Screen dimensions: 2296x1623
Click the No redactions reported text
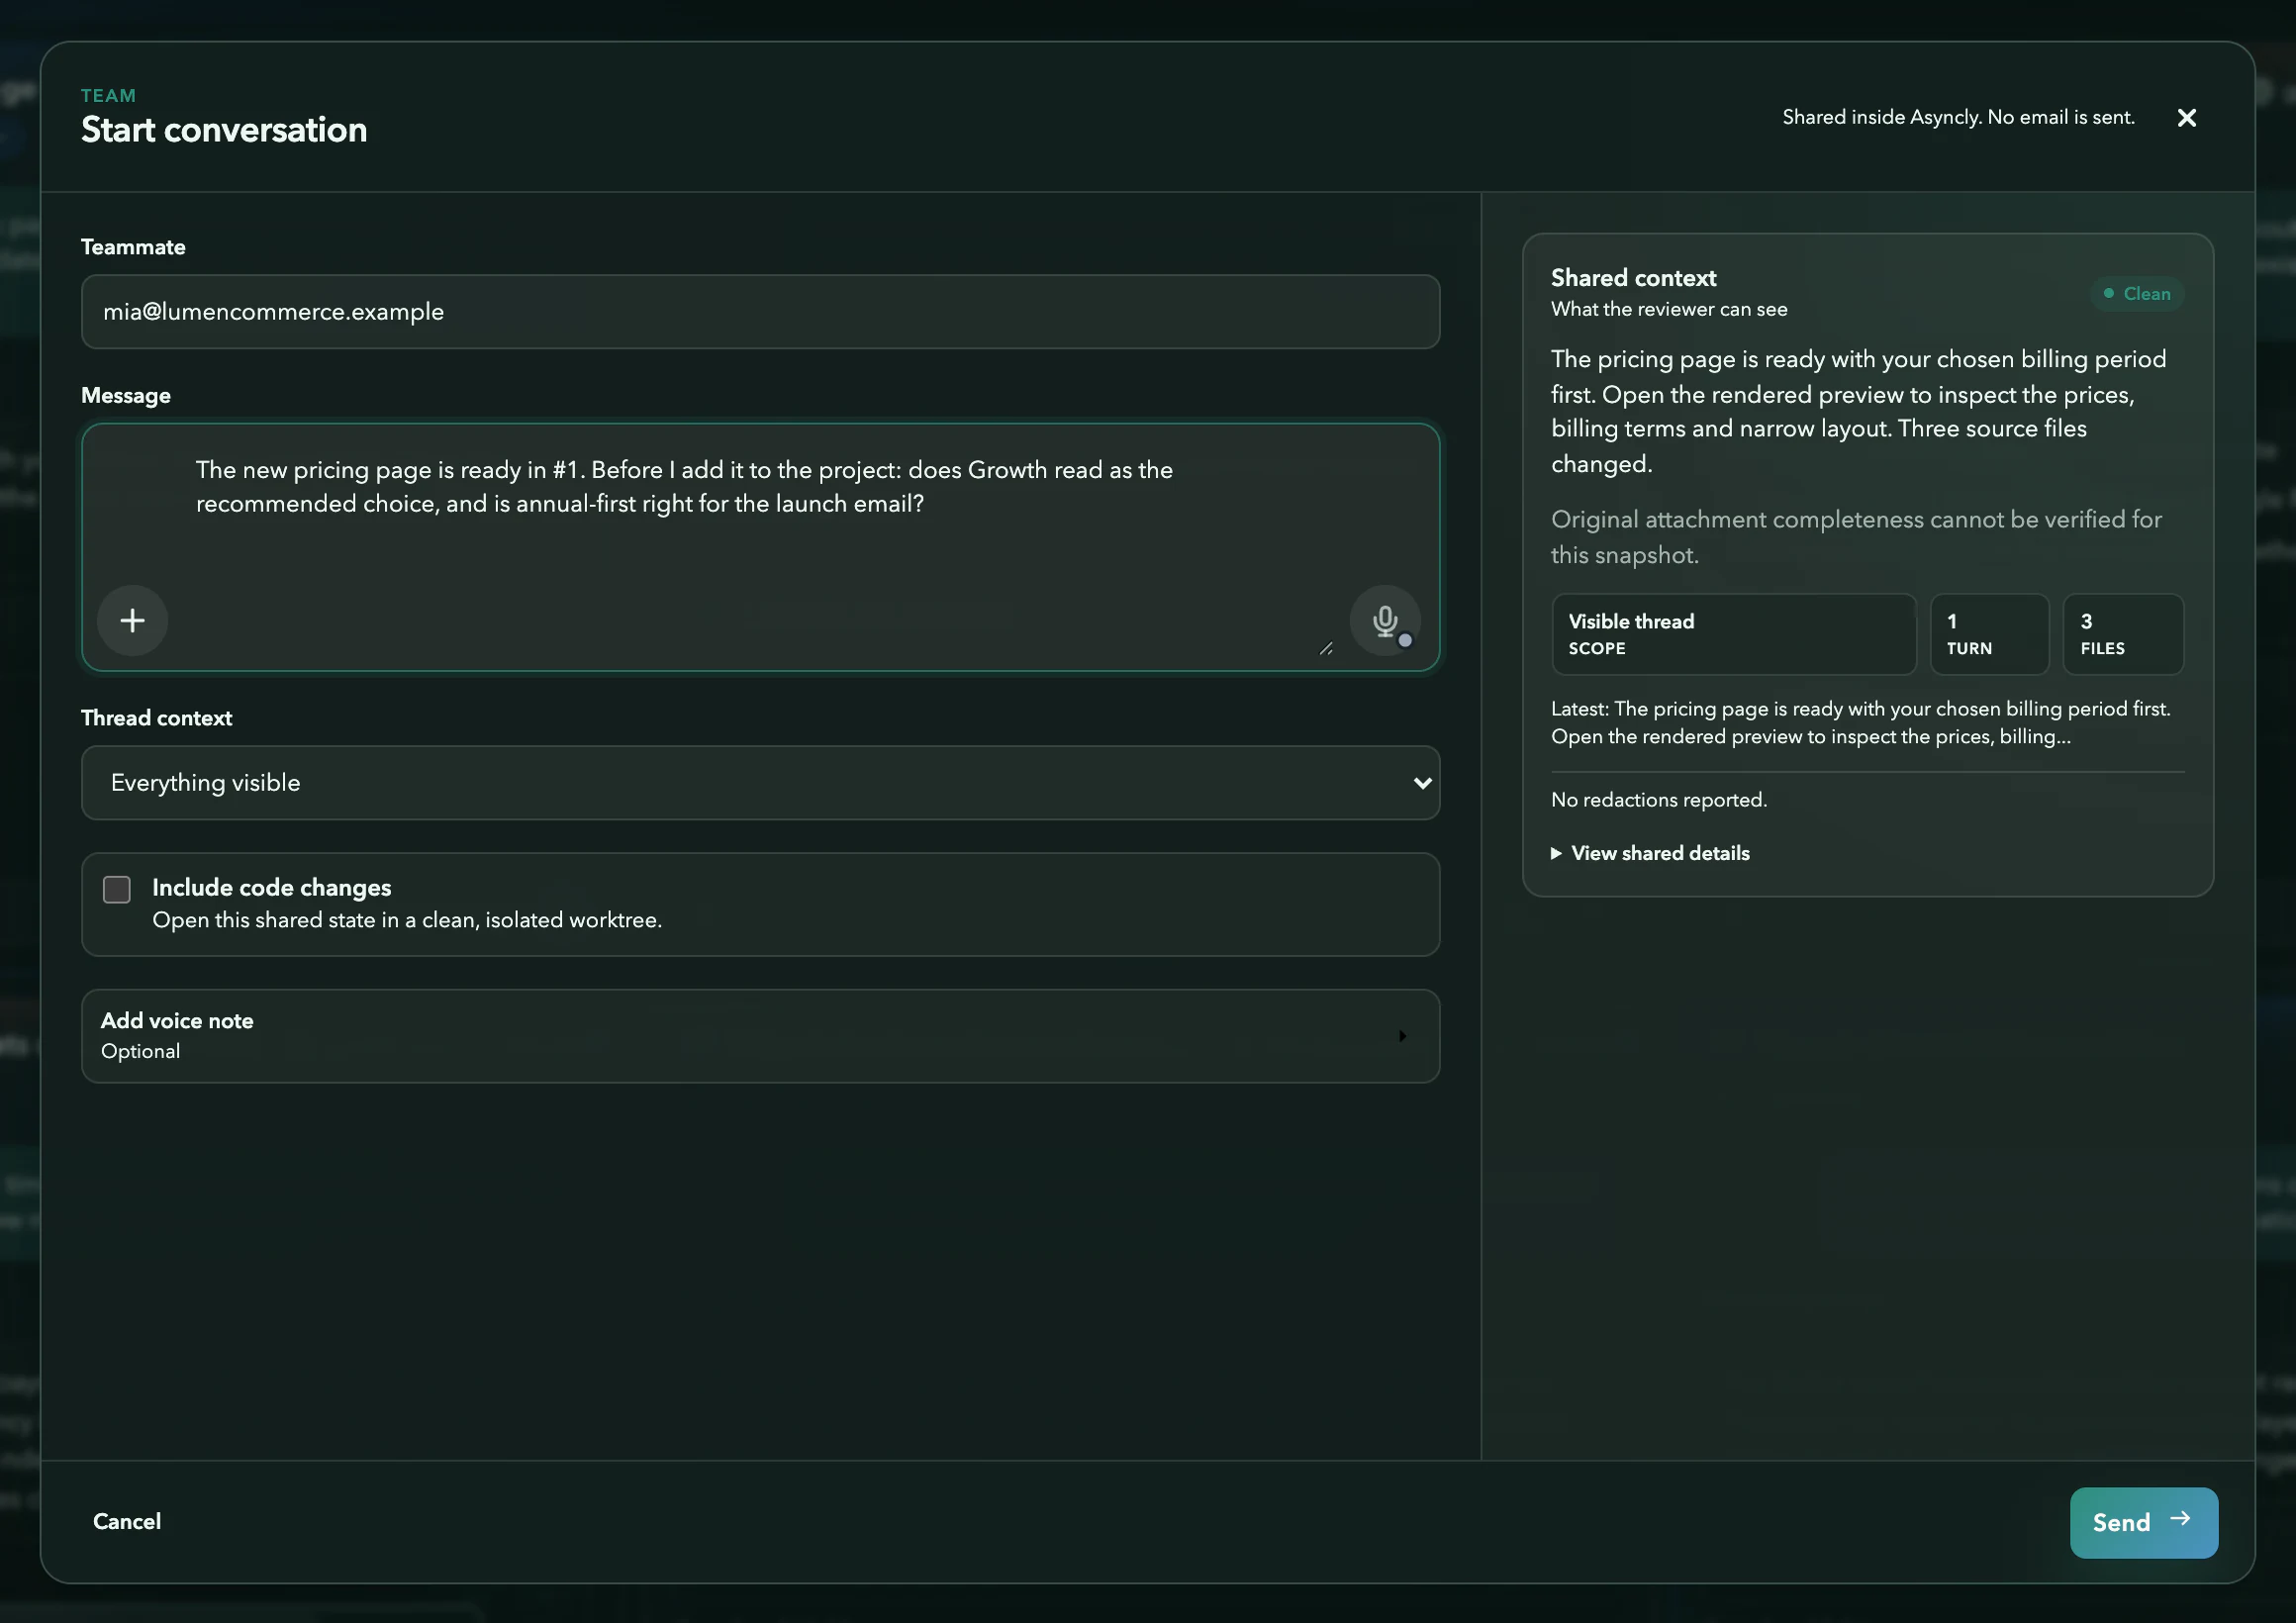[1659, 800]
